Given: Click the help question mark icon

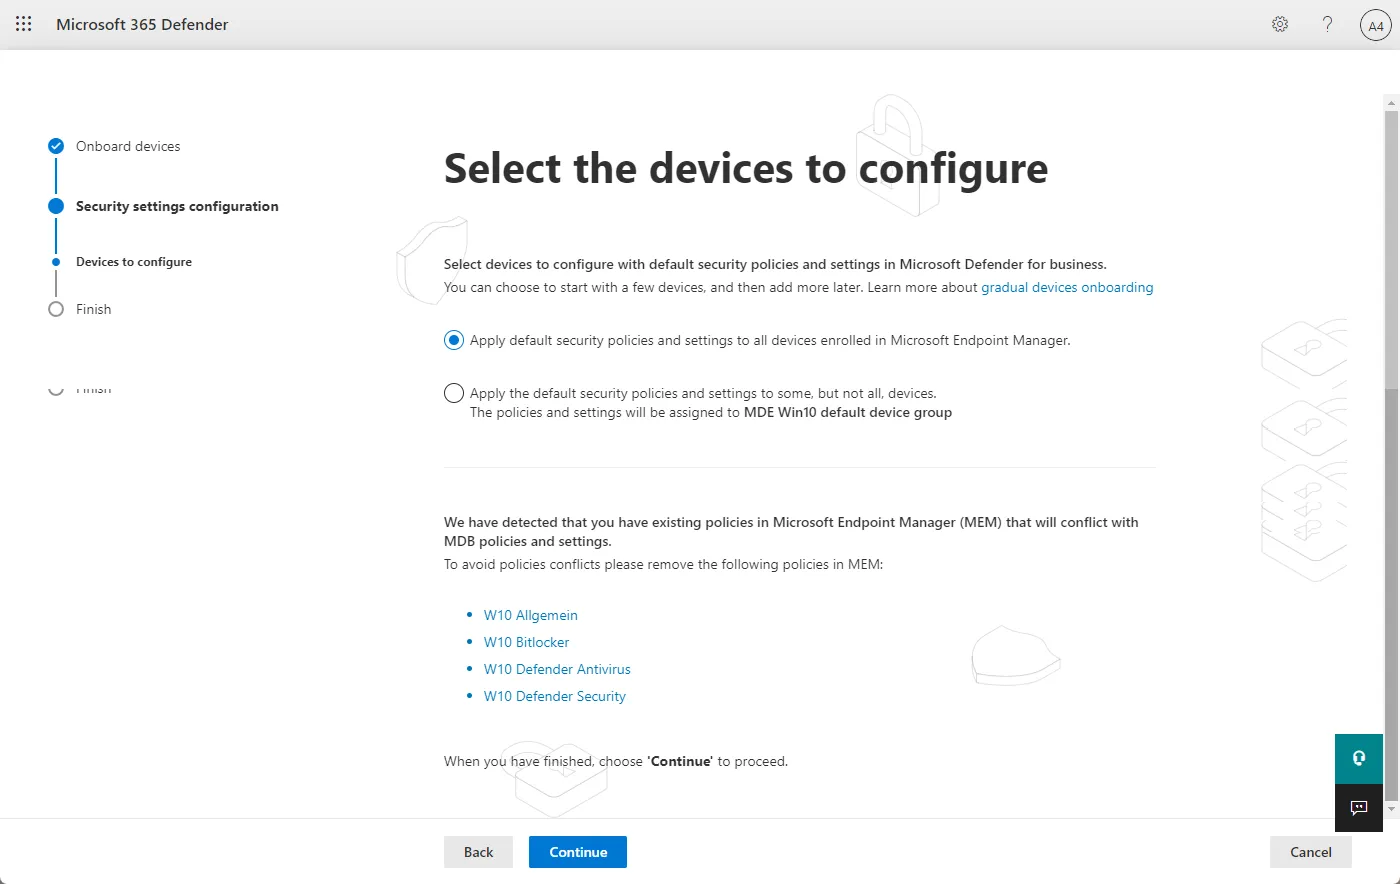Looking at the screenshot, I should point(1328,24).
